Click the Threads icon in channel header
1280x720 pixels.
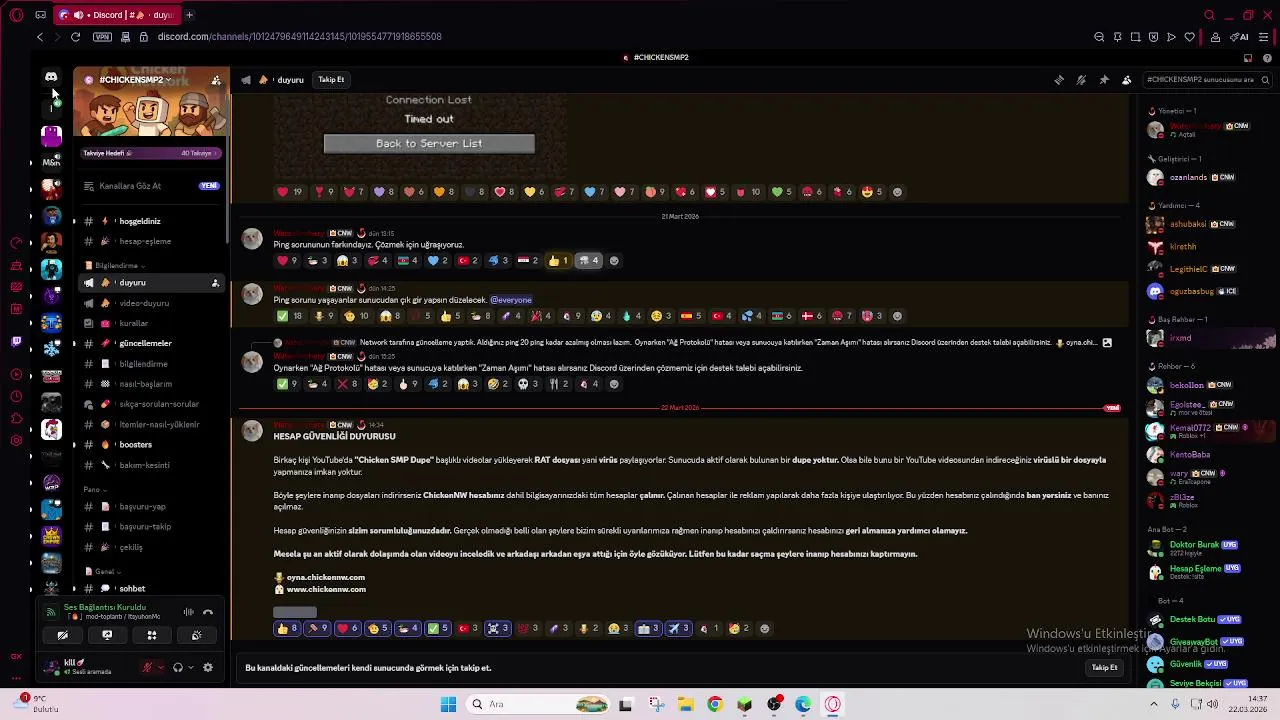1059,80
